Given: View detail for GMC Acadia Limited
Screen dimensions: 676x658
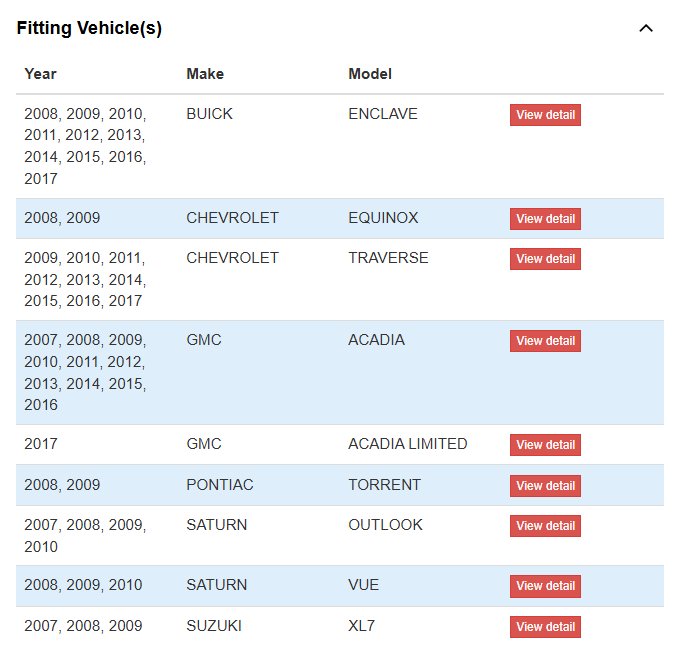Looking at the screenshot, I should [x=545, y=445].
